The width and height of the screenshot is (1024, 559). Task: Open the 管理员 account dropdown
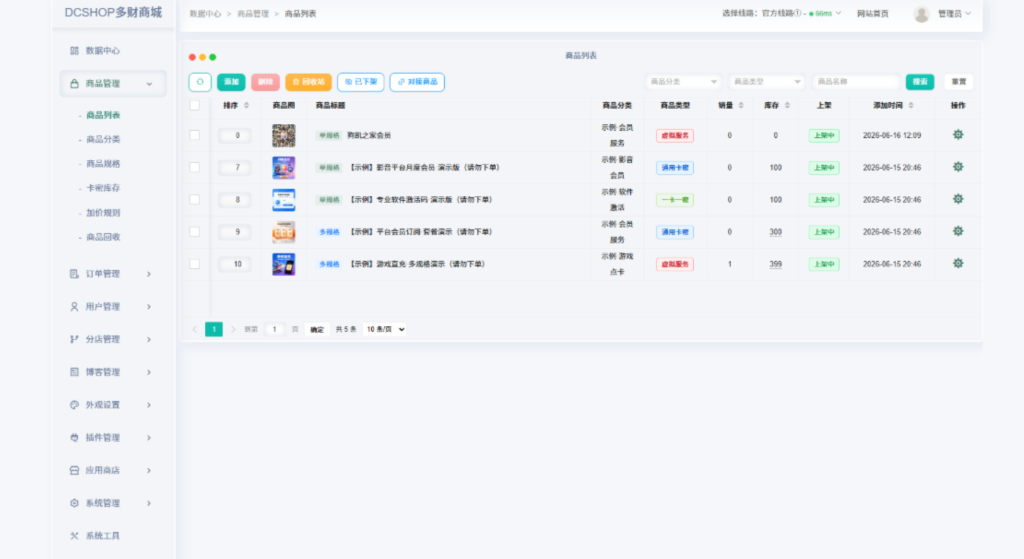(954, 14)
